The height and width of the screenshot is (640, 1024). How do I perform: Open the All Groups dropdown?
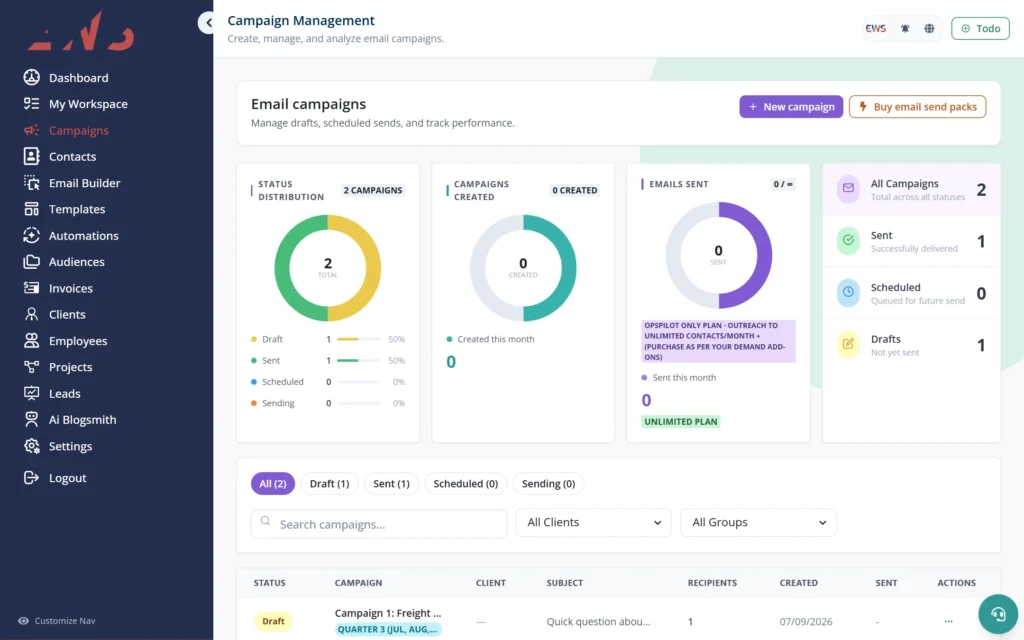click(x=758, y=522)
